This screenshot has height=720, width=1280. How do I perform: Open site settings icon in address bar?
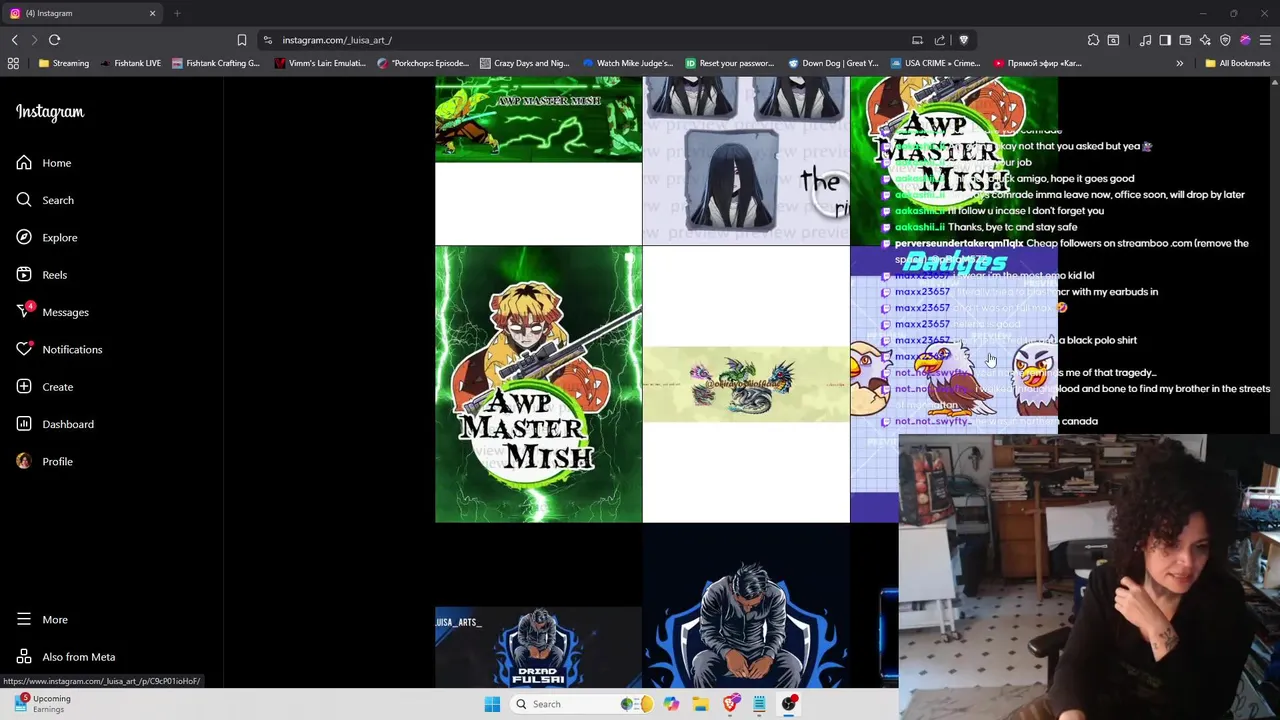[x=267, y=40]
